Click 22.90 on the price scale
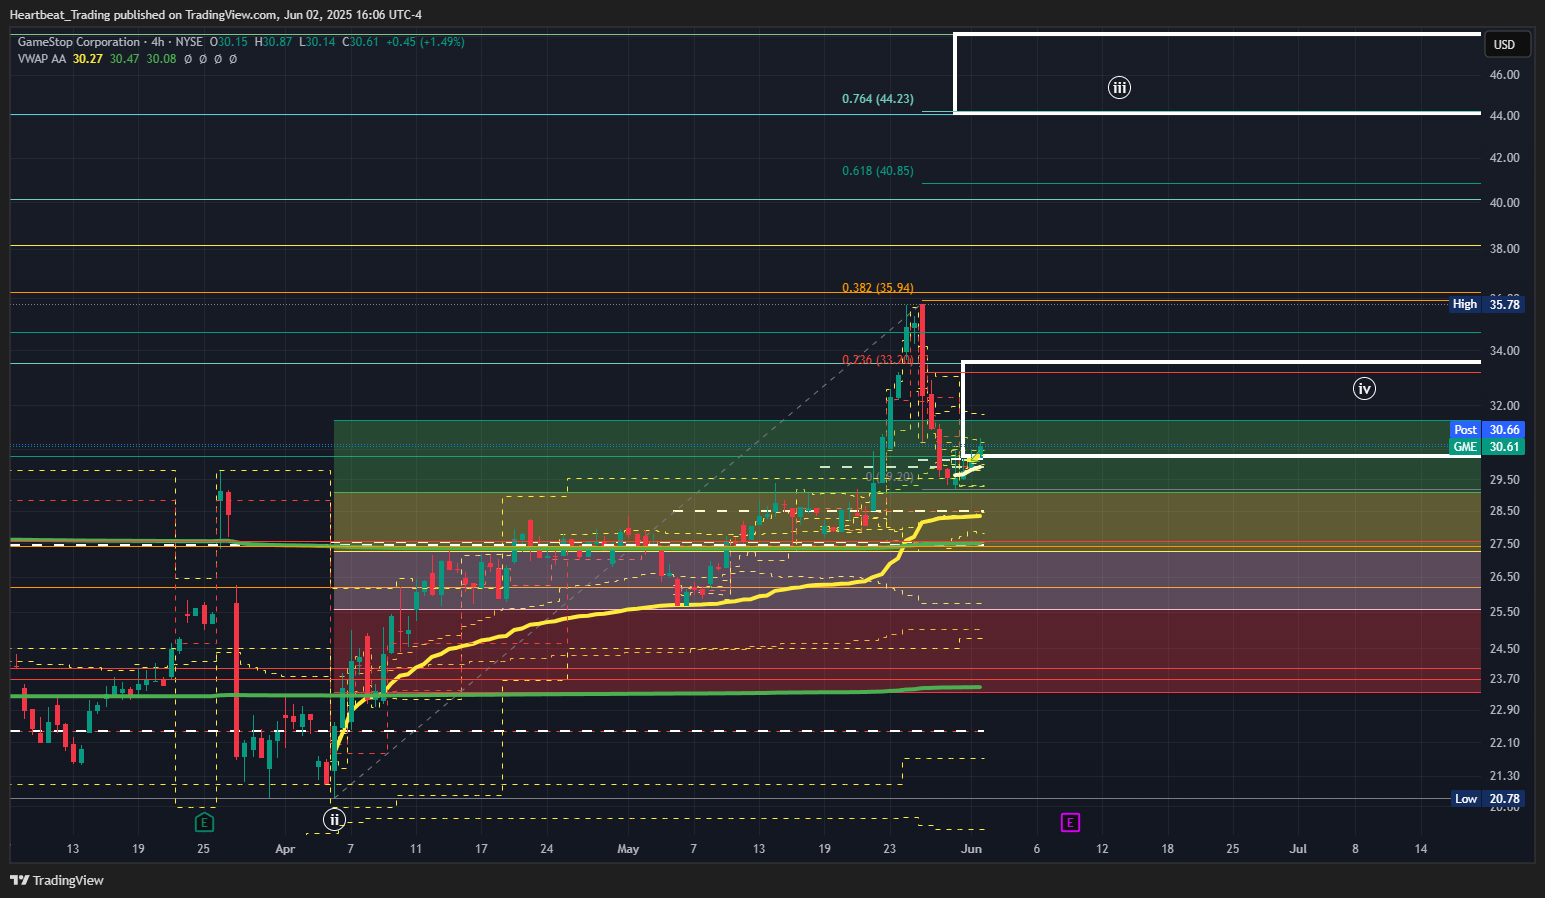This screenshot has height=898, width=1545. click(1504, 710)
